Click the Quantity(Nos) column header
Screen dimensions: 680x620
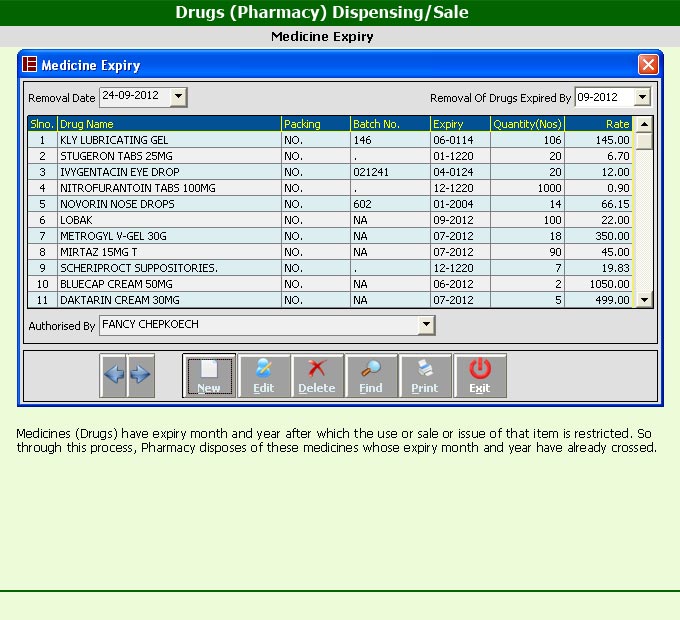(527, 124)
